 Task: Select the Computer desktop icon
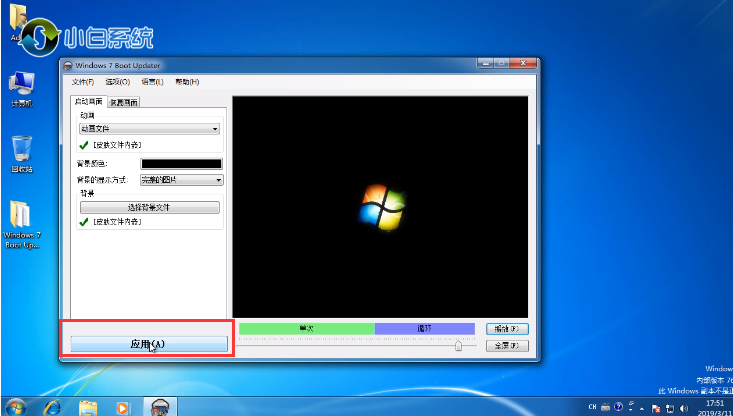(x=21, y=88)
